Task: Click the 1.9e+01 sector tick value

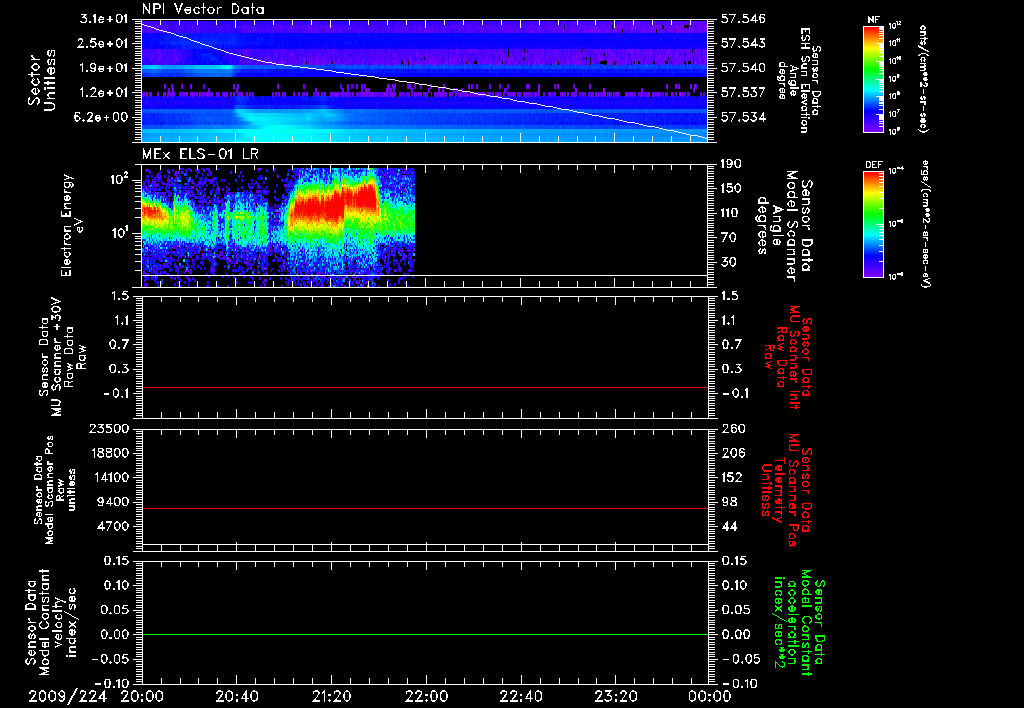Action: tap(103, 68)
